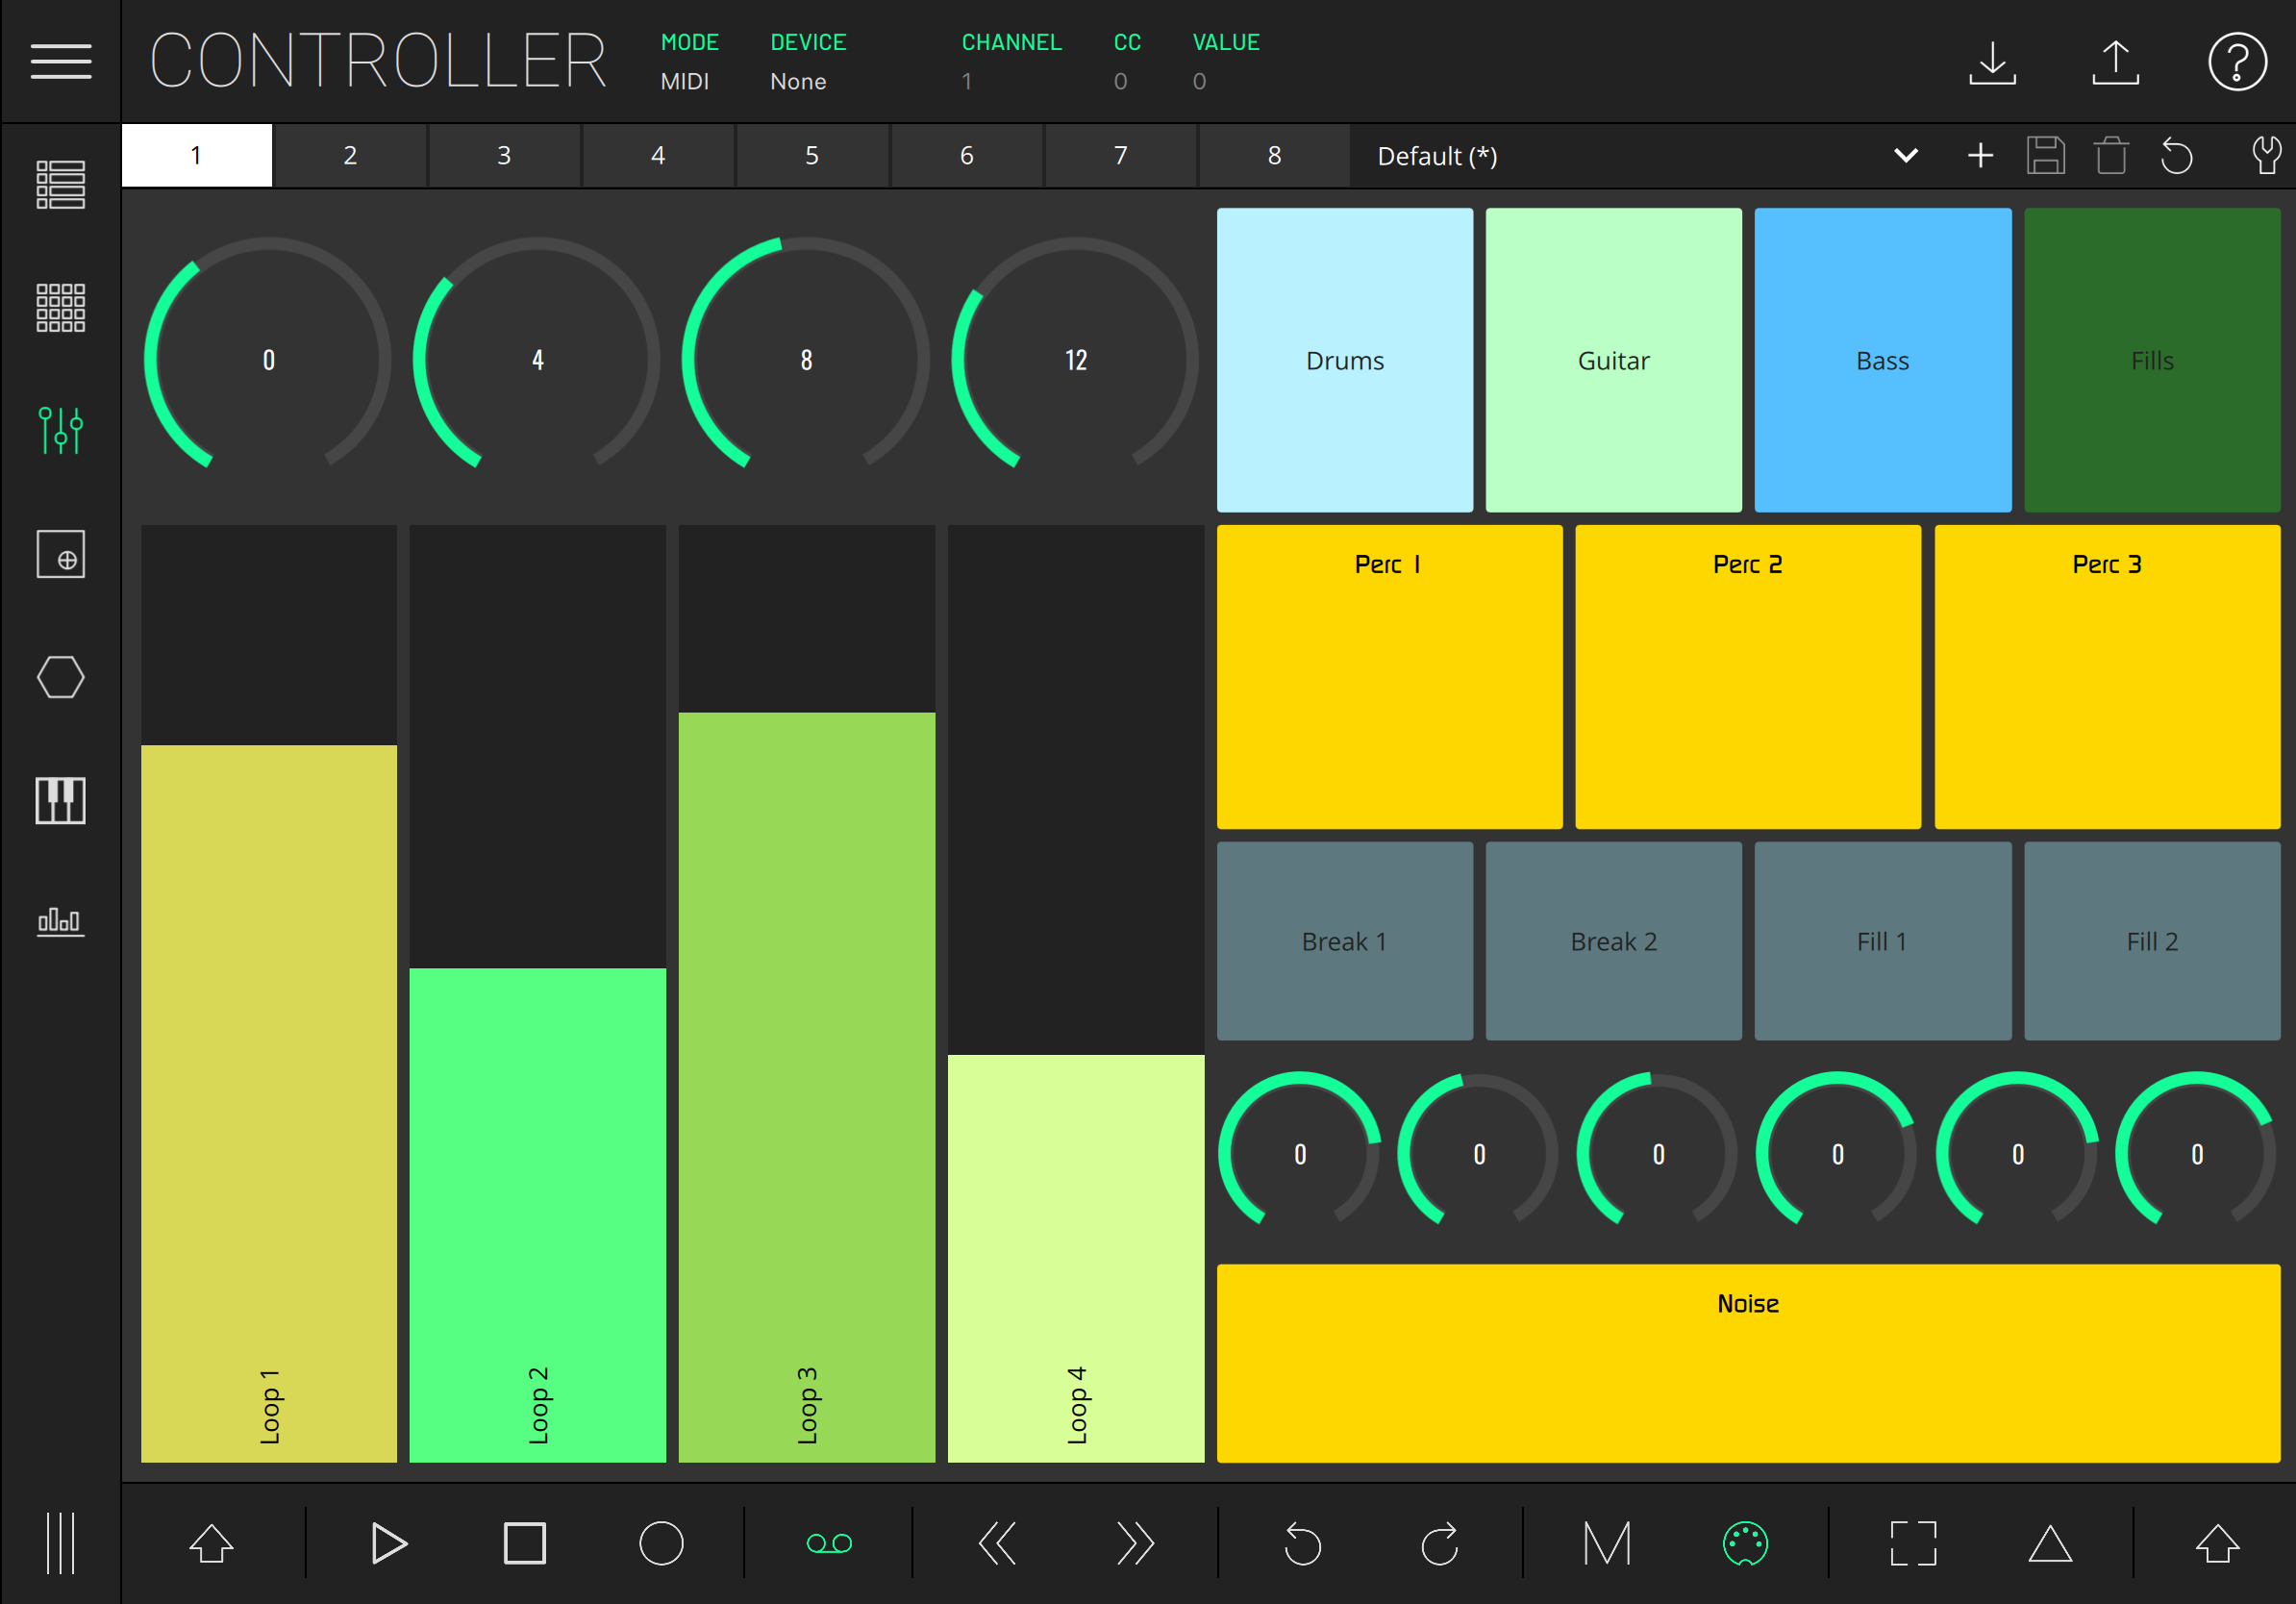Switch to page tab 8
Image resolution: width=2296 pixels, height=1604 pixels.
coord(1274,155)
